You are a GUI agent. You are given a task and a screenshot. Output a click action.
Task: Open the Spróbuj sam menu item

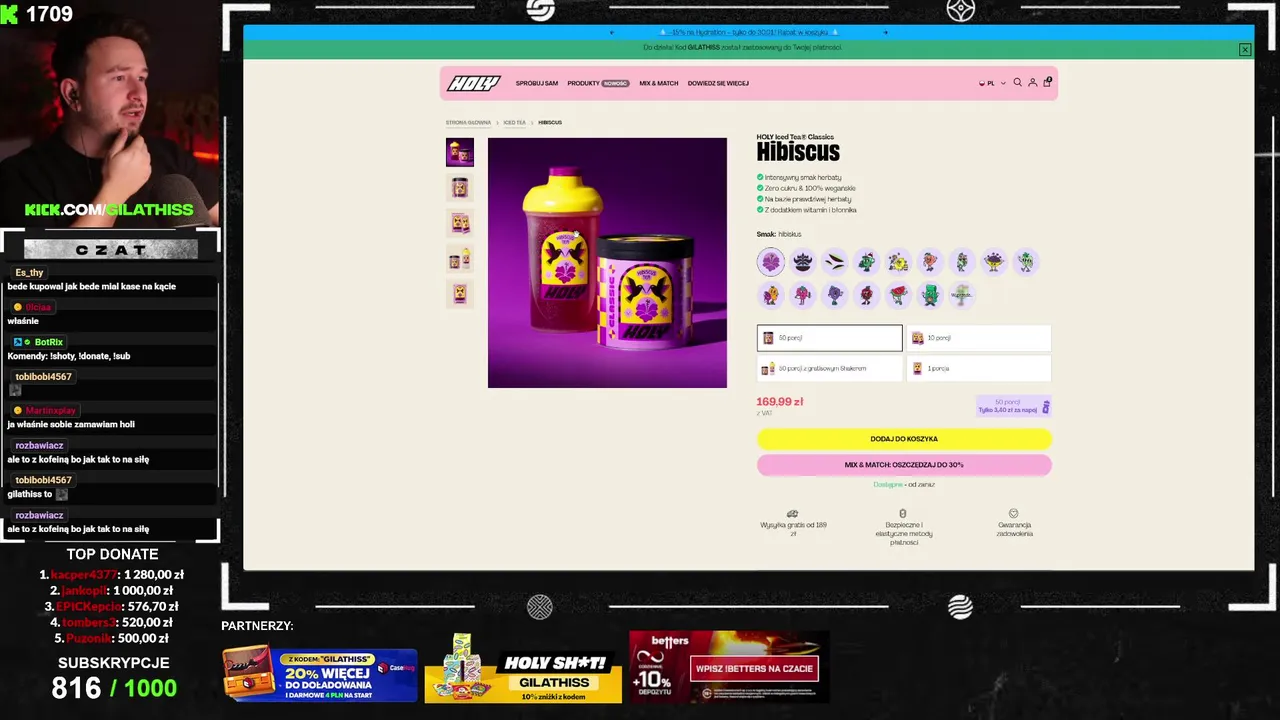[x=537, y=83]
